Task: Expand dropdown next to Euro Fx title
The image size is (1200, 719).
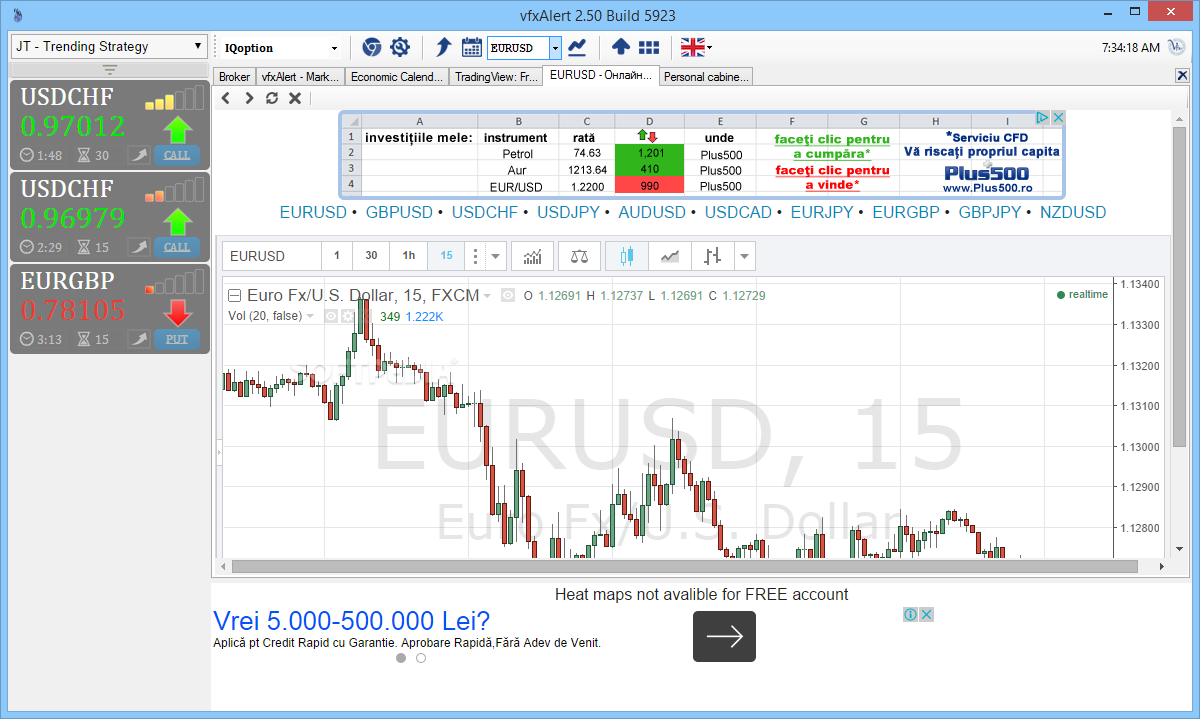Action: [487, 295]
